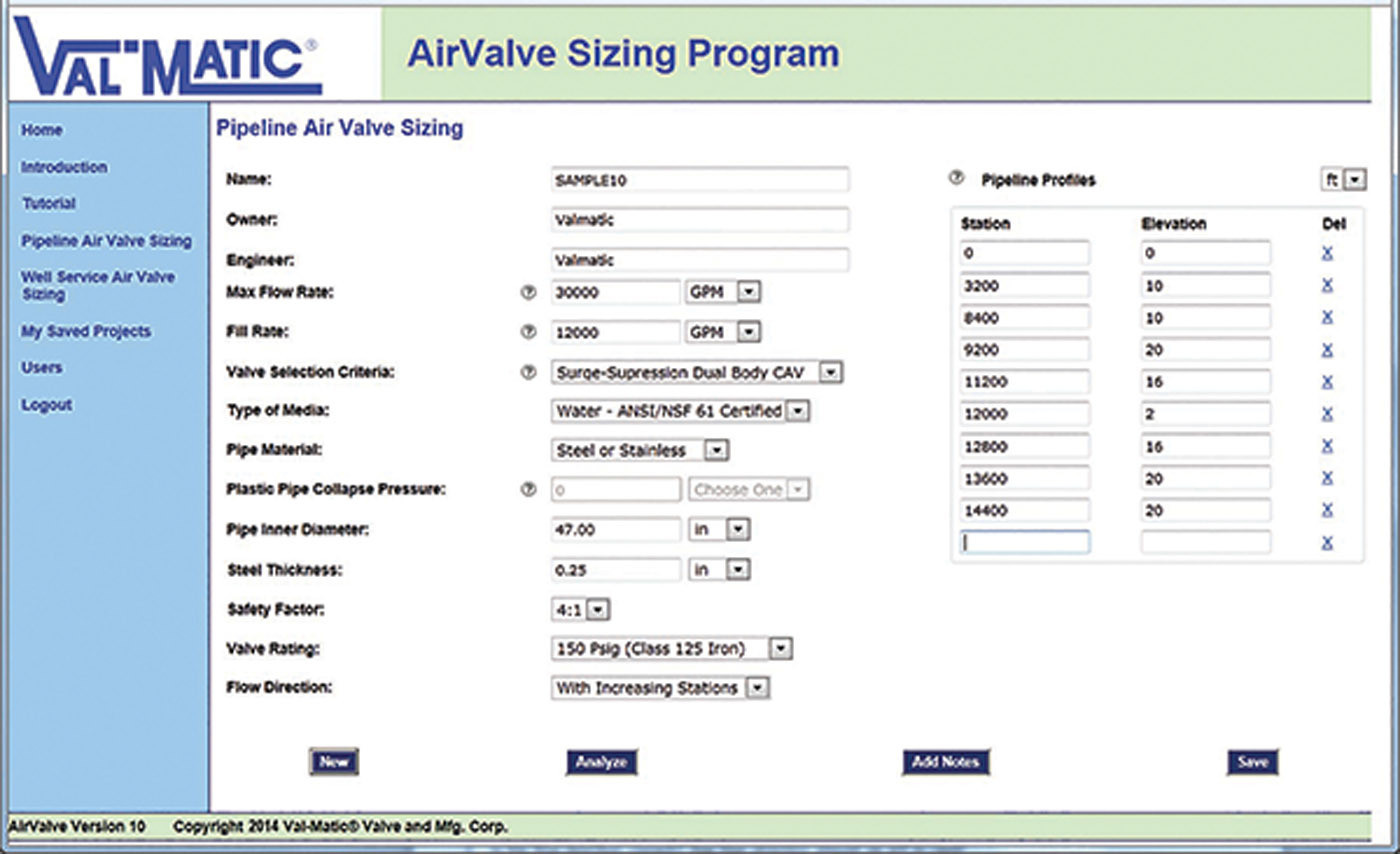
Task: Click the Engineer input field
Action: (x=700, y=260)
